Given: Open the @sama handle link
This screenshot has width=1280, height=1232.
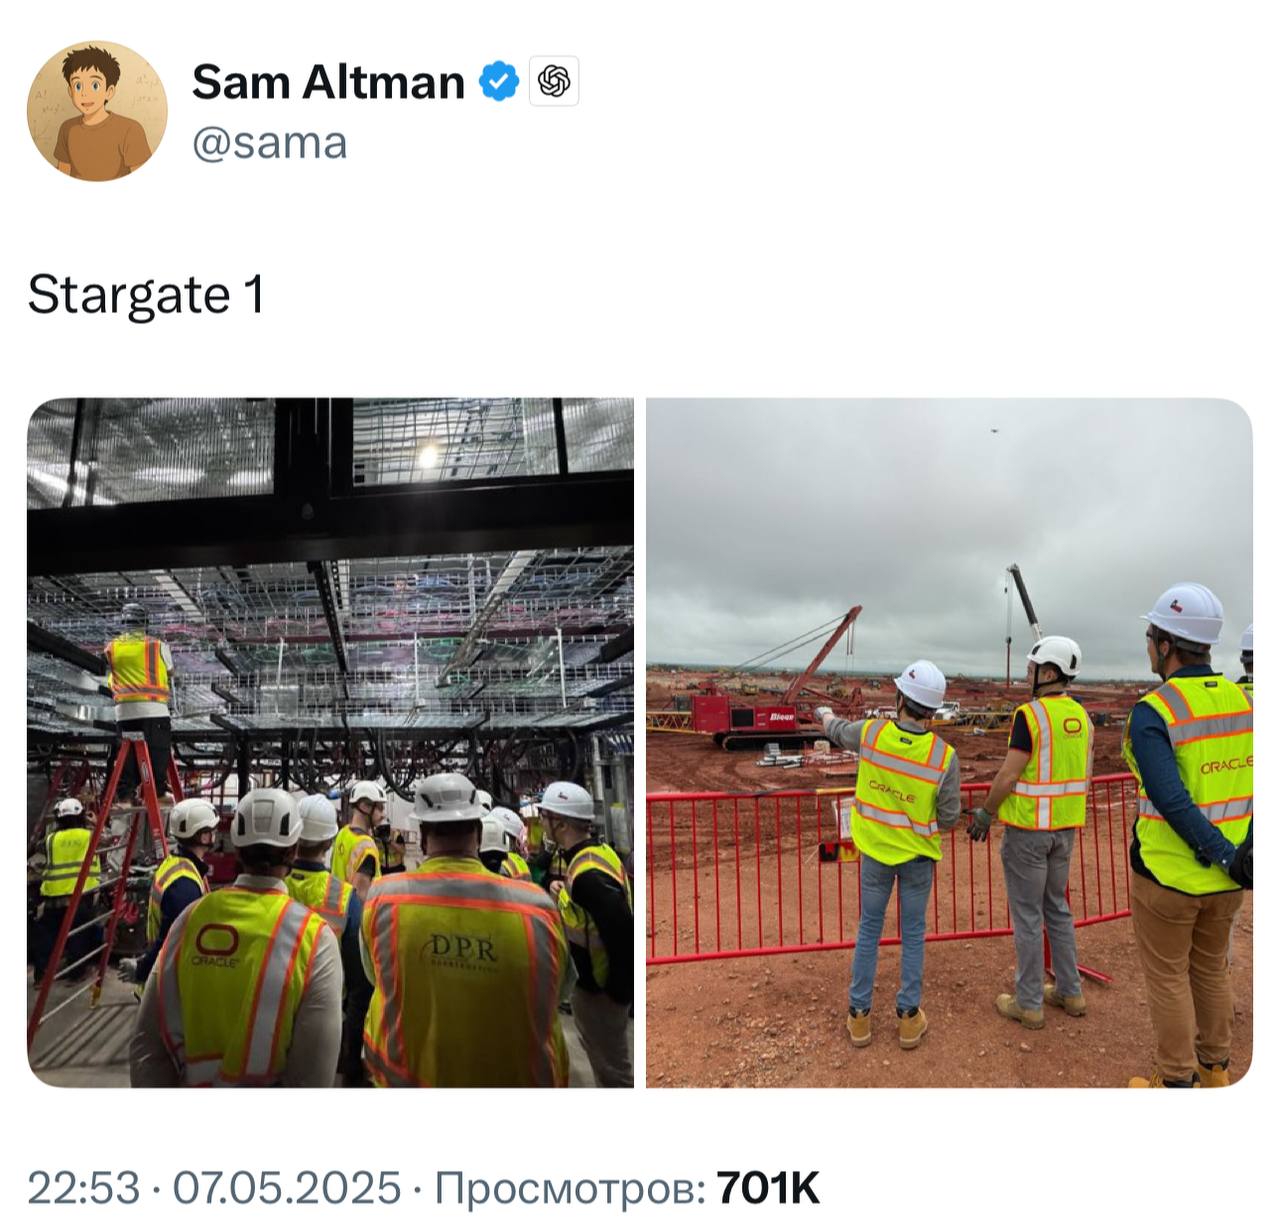Looking at the screenshot, I should (x=269, y=143).
